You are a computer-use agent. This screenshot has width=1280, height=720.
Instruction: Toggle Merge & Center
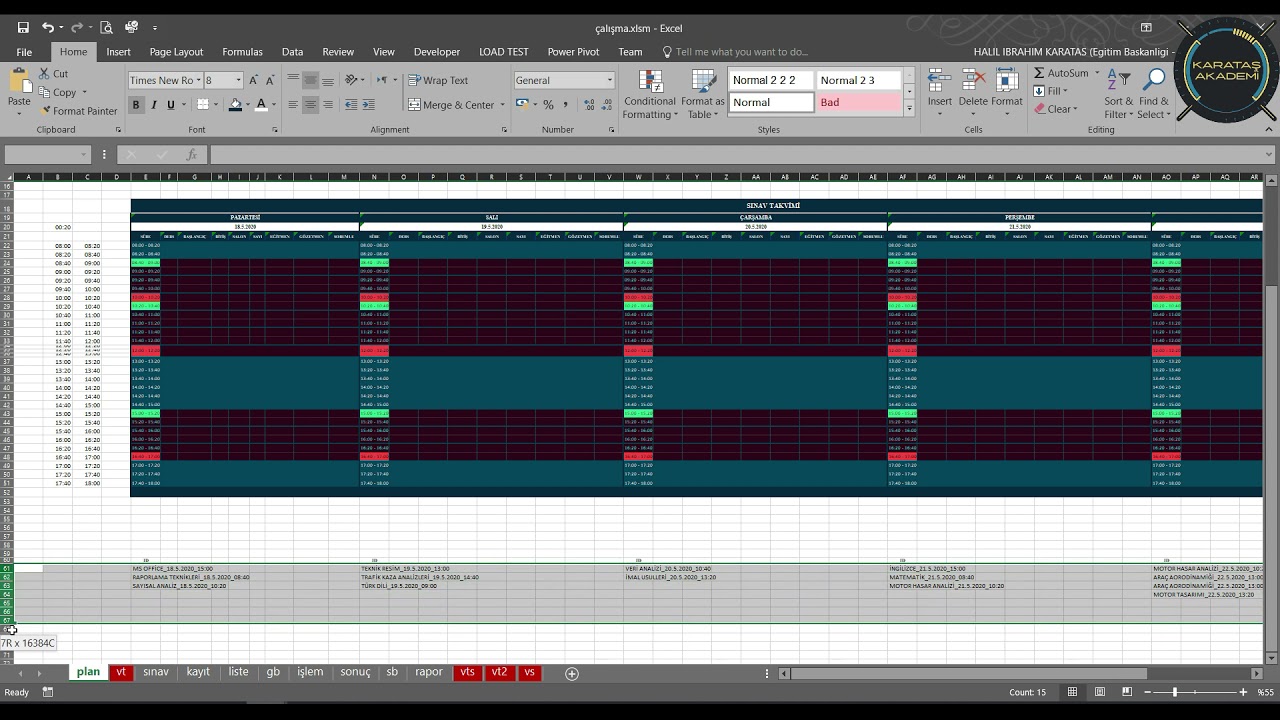pyautogui.click(x=451, y=104)
